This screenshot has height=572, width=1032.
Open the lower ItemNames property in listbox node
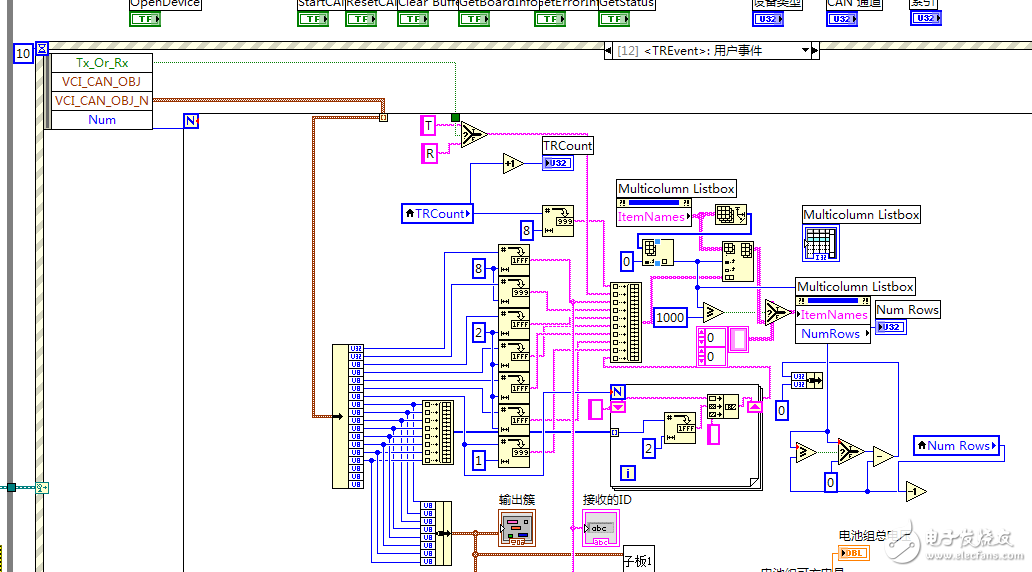tap(833, 315)
